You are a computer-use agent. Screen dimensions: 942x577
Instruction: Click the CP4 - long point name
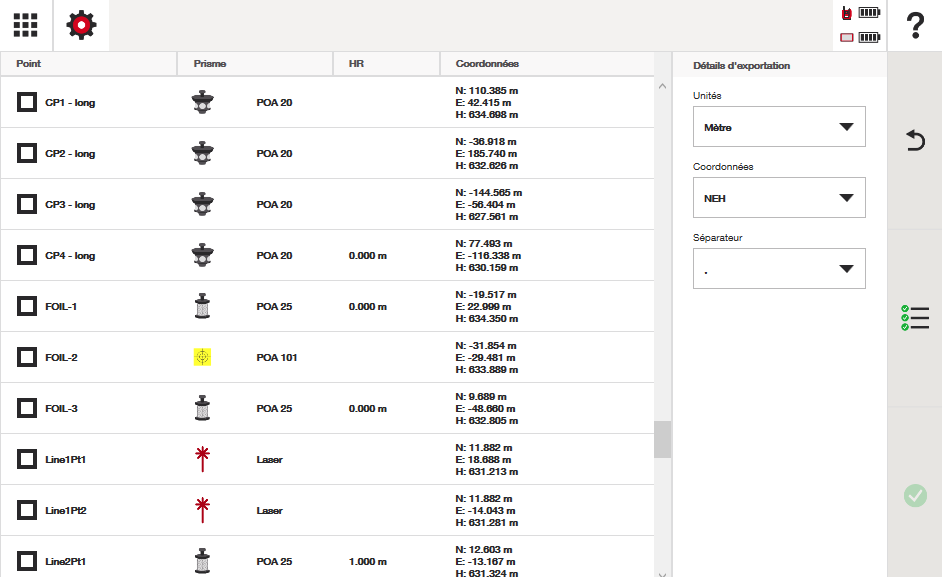point(70,255)
